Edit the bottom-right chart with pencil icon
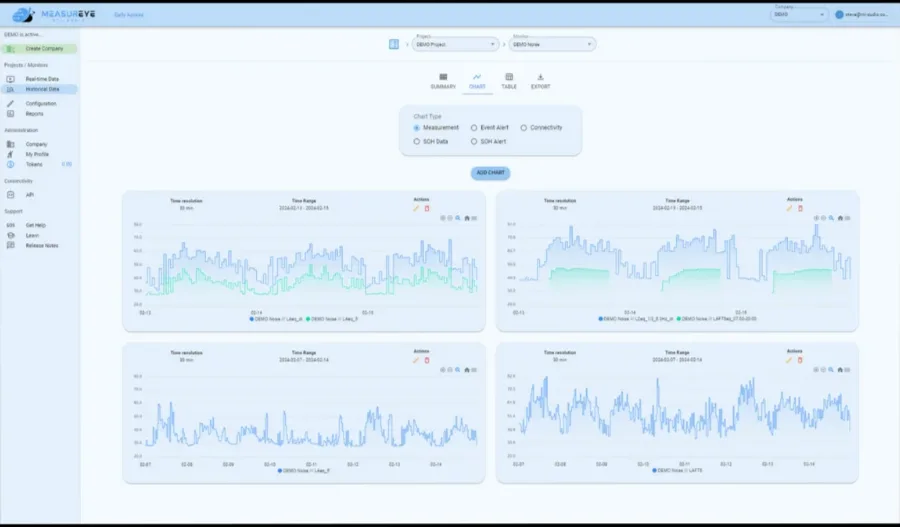This screenshot has height=527, width=900. (x=789, y=361)
